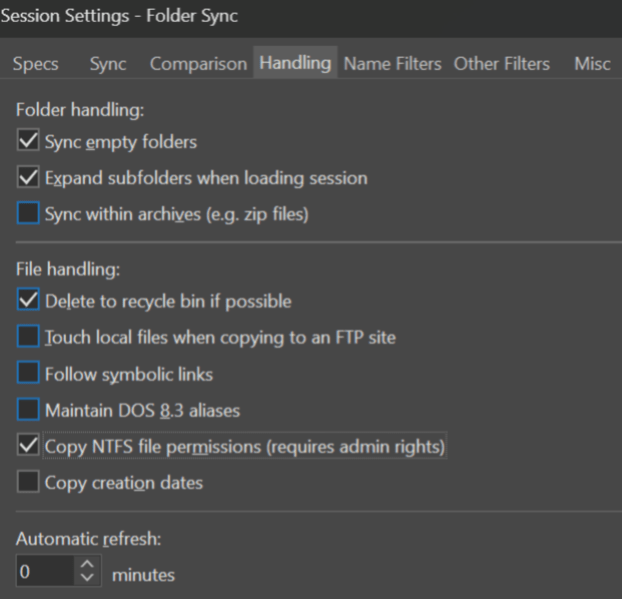This screenshot has width=622, height=599.
Task: Open the Misc tab
Action: pyautogui.click(x=592, y=64)
